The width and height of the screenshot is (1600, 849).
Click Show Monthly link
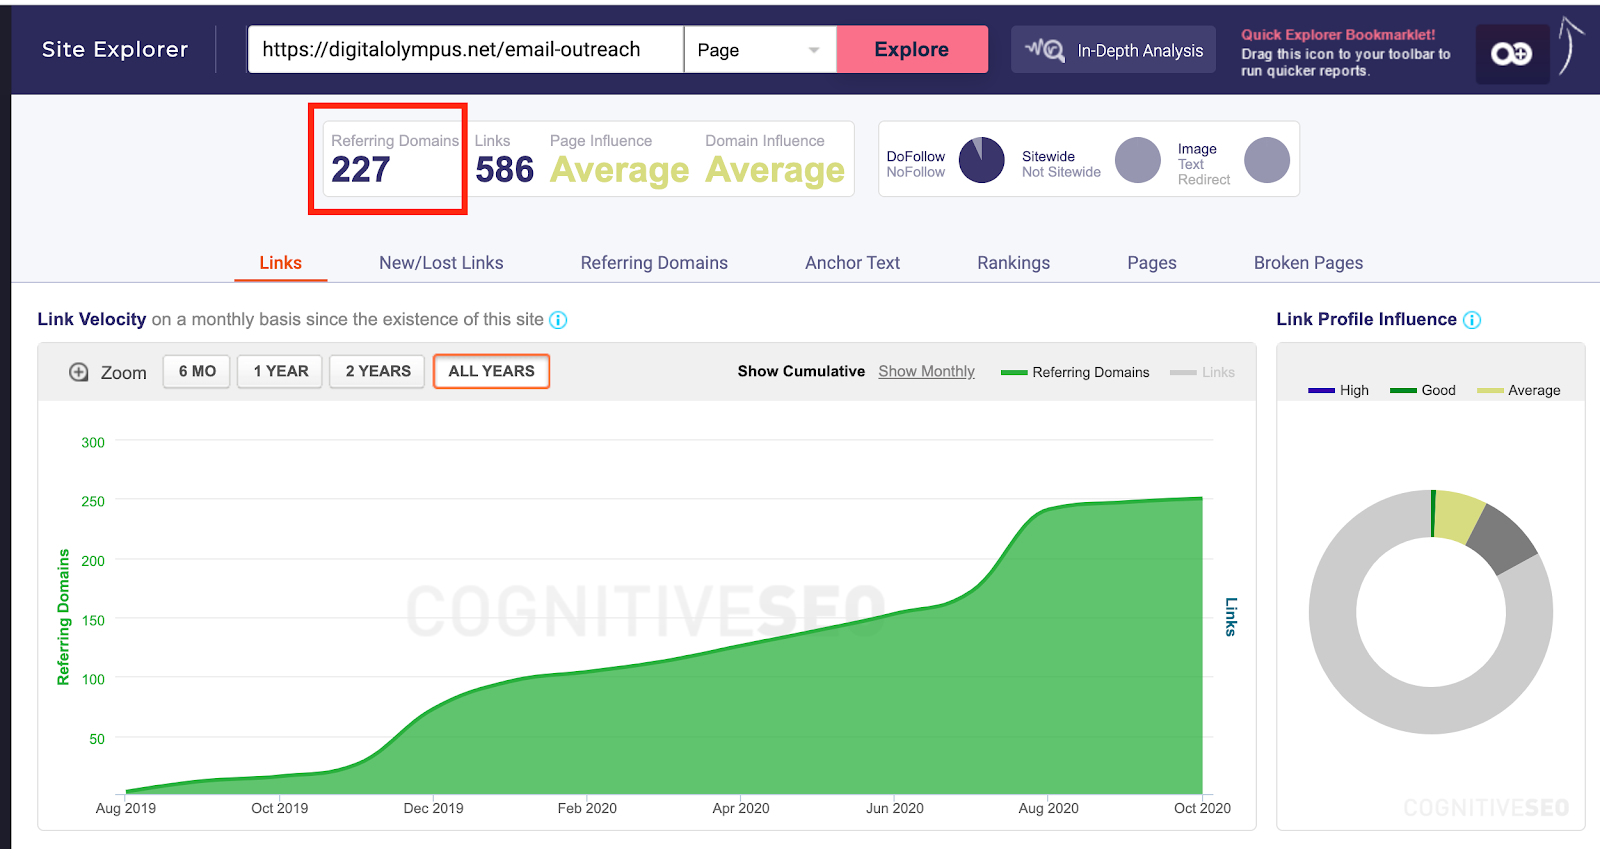[926, 371]
